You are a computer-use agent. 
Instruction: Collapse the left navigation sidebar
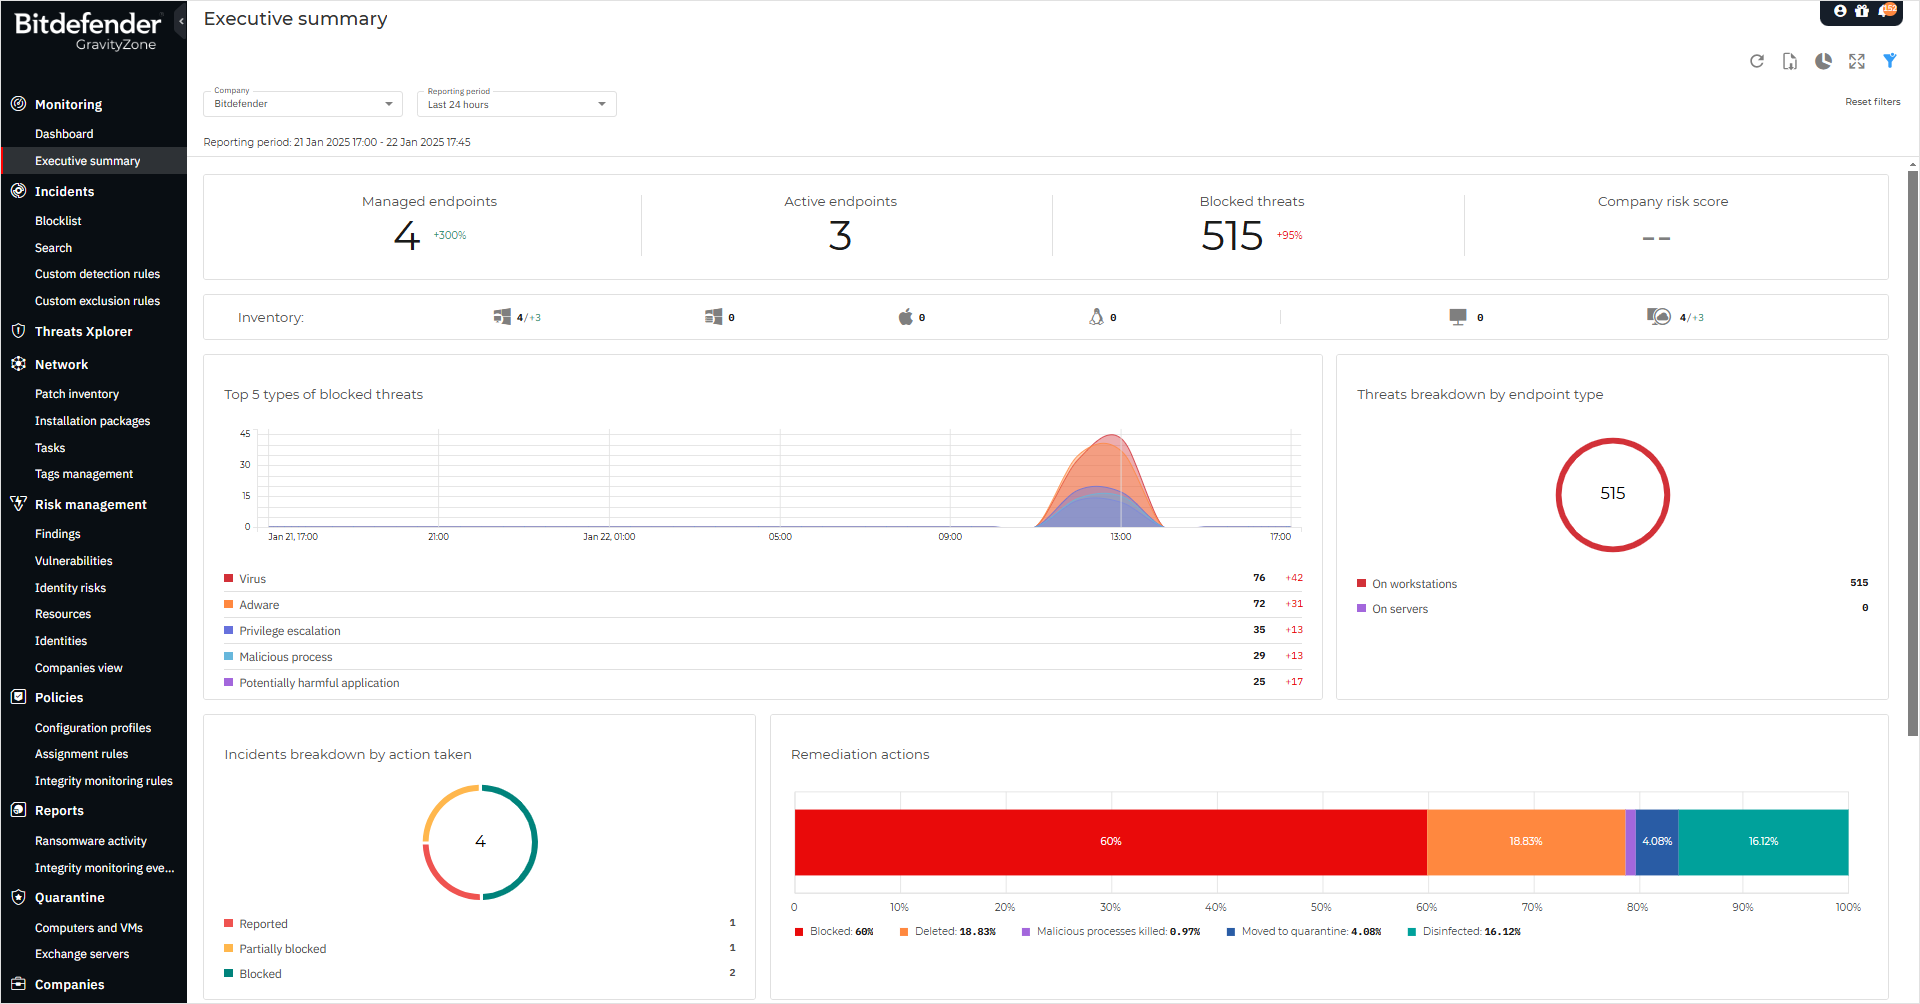pos(181,20)
